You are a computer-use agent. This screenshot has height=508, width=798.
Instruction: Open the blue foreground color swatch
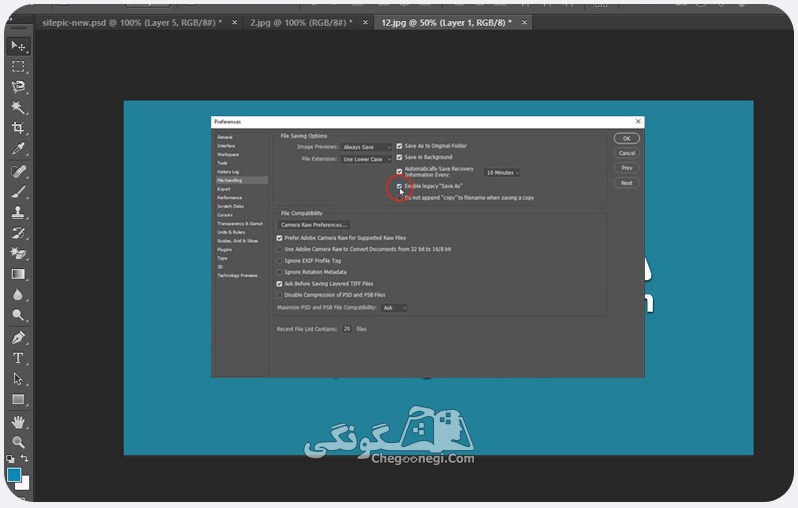[14, 474]
